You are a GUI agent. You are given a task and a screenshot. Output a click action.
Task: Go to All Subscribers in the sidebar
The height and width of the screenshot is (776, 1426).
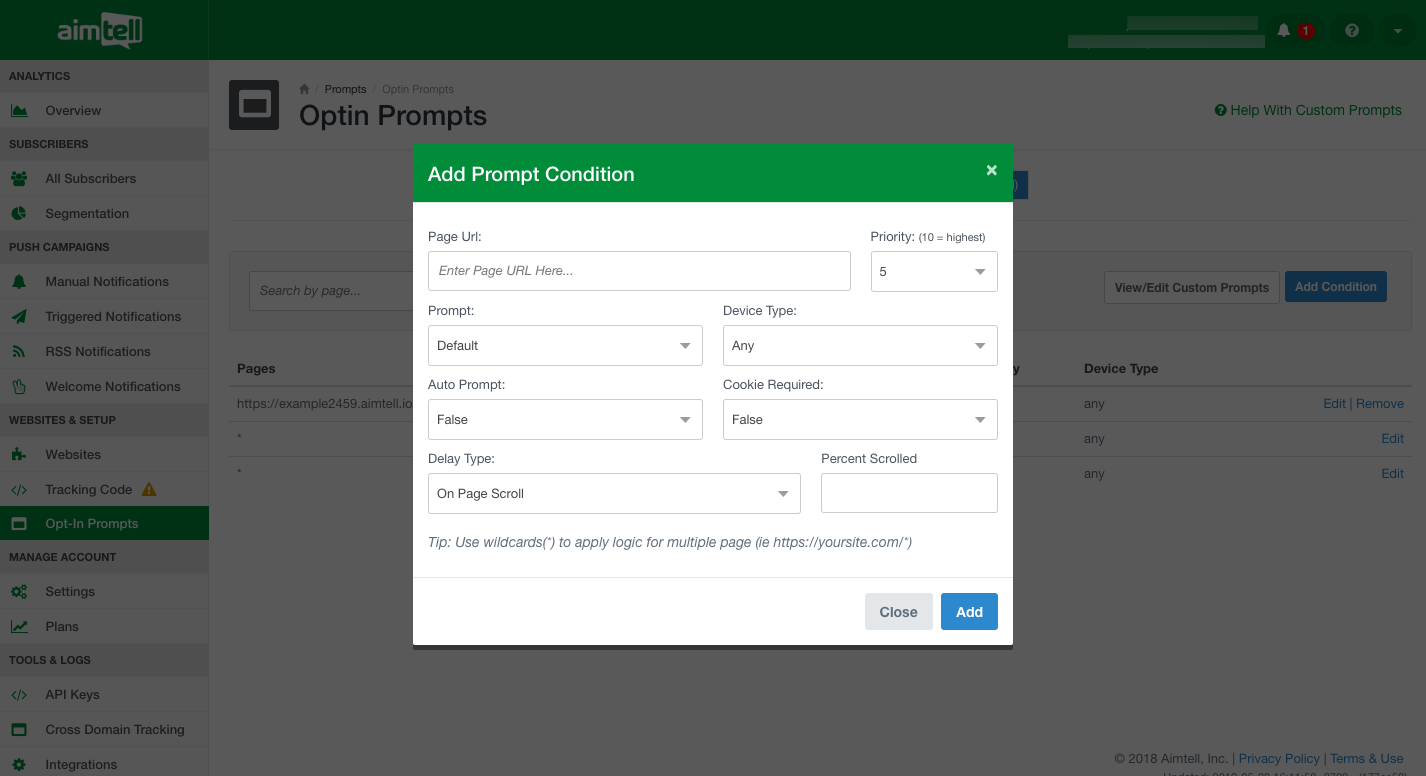[x=90, y=178]
